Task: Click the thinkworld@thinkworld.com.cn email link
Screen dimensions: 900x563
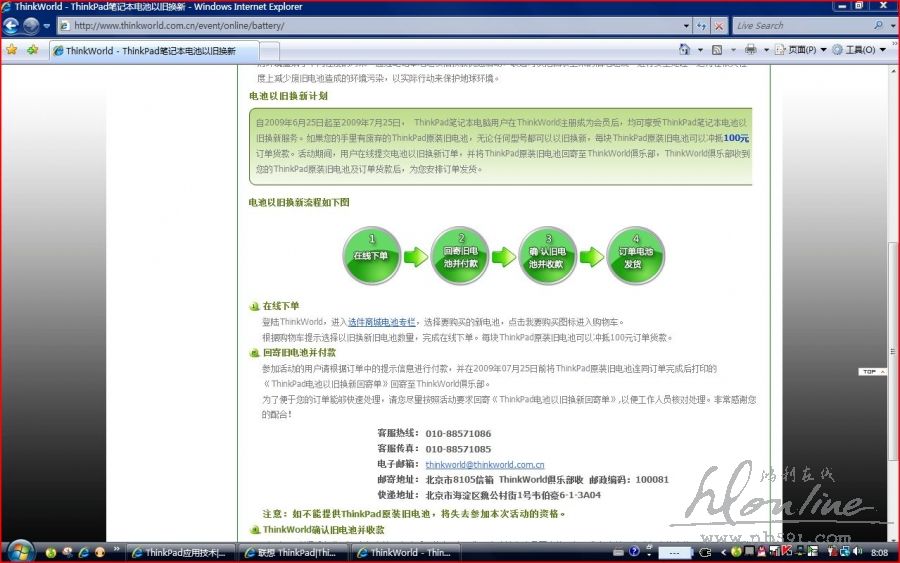Action: pos(485,465)
